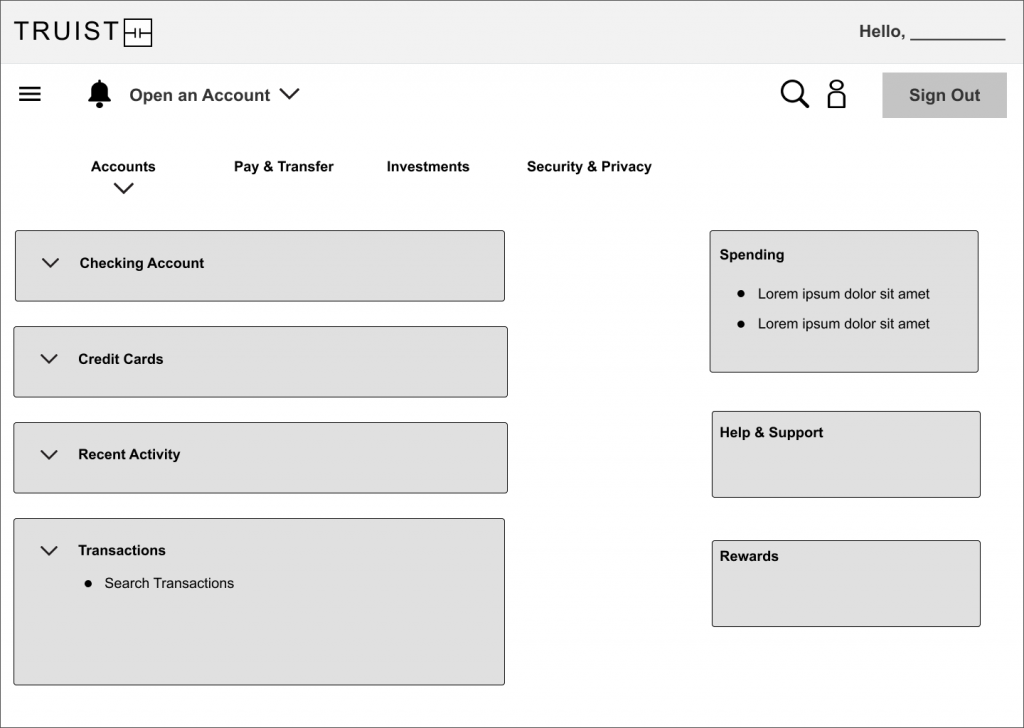1024x728 pixels.
Task: Go to the Investments tab
Action: pyautogui.click(x=428, y=167)
